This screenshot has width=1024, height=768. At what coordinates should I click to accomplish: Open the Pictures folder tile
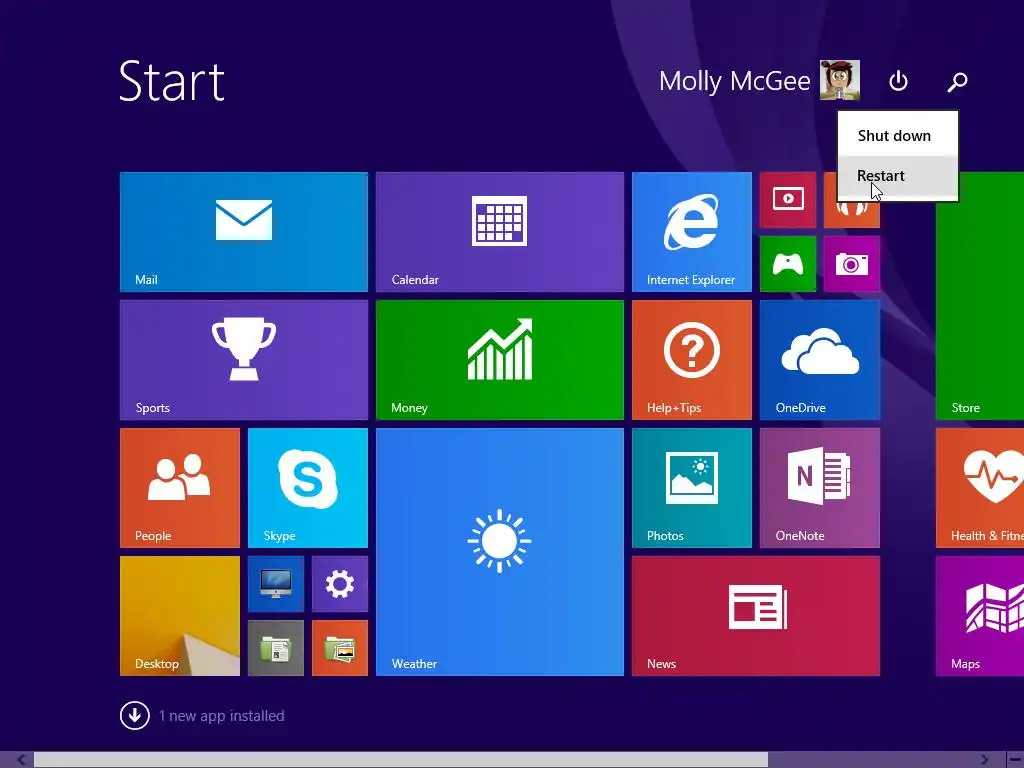pos(340,648)
